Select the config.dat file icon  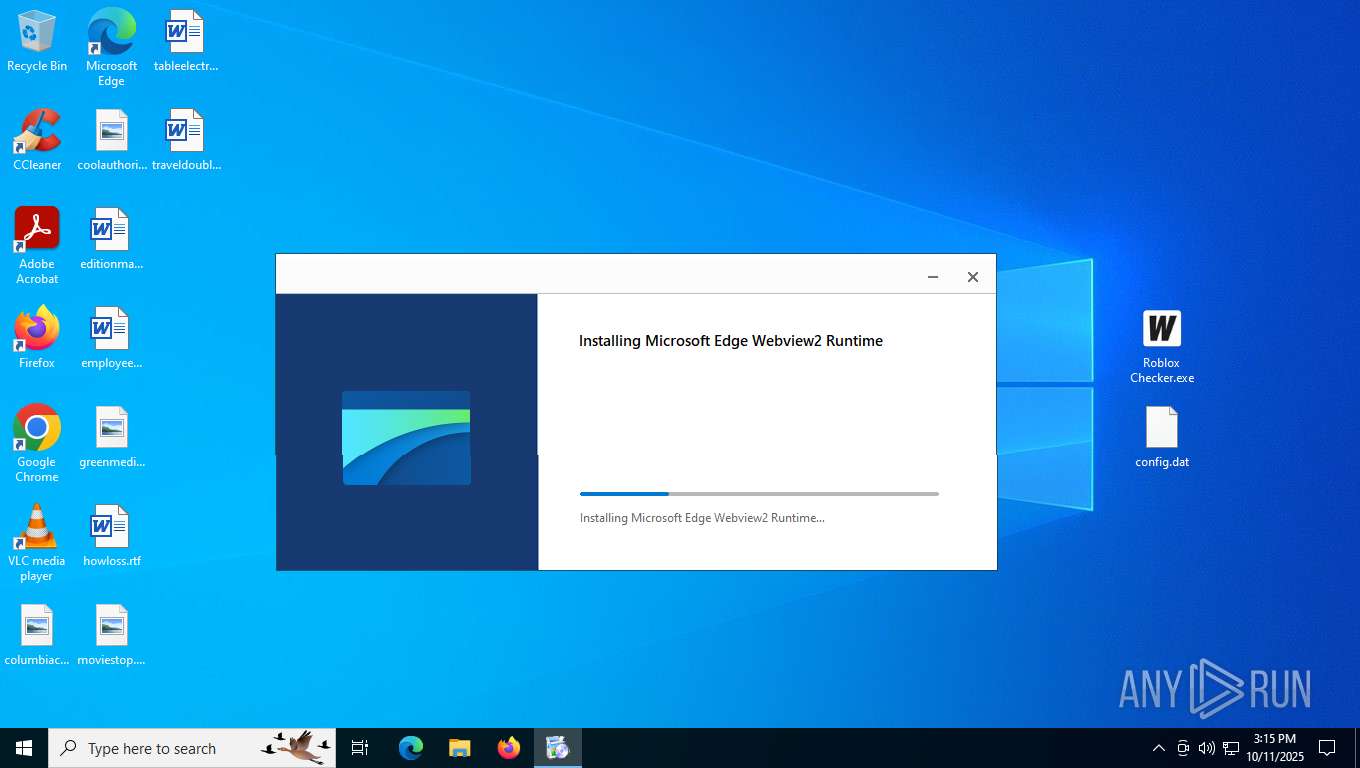tap(1162, 437)
